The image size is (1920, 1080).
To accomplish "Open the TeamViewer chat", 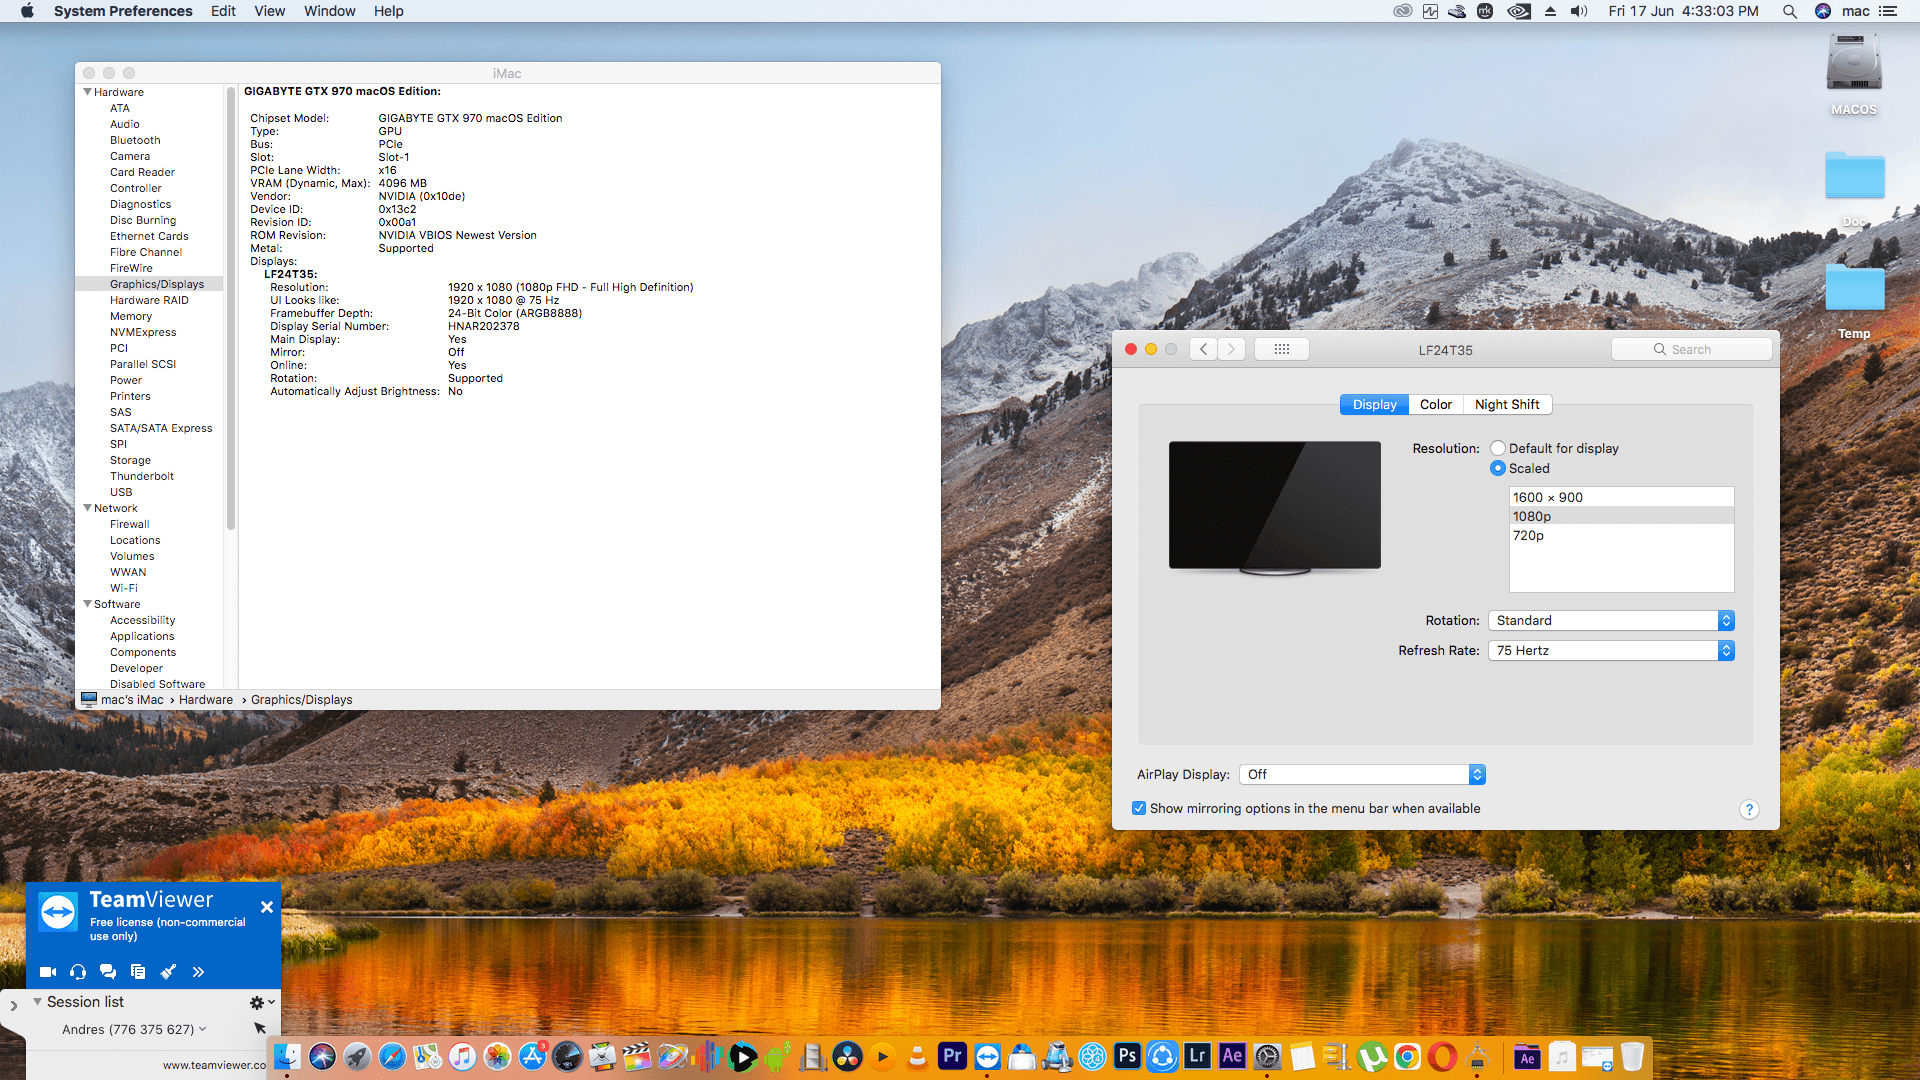I will pyautogui.click(x=108, y=971).
